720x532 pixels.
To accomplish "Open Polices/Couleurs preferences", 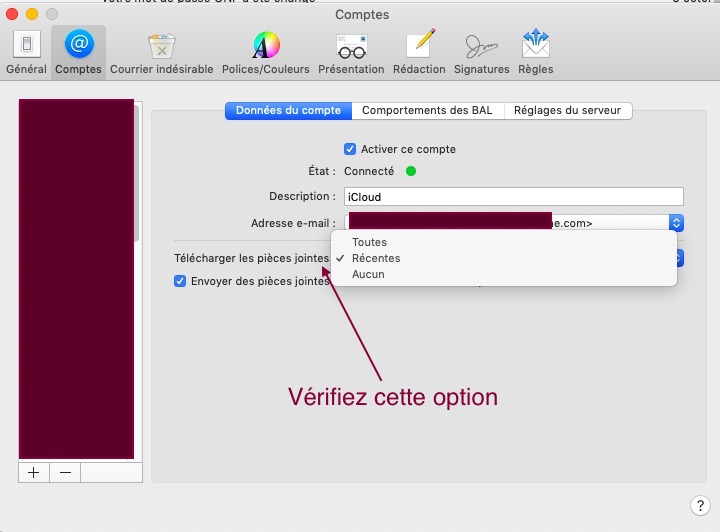I will (265, 52).
